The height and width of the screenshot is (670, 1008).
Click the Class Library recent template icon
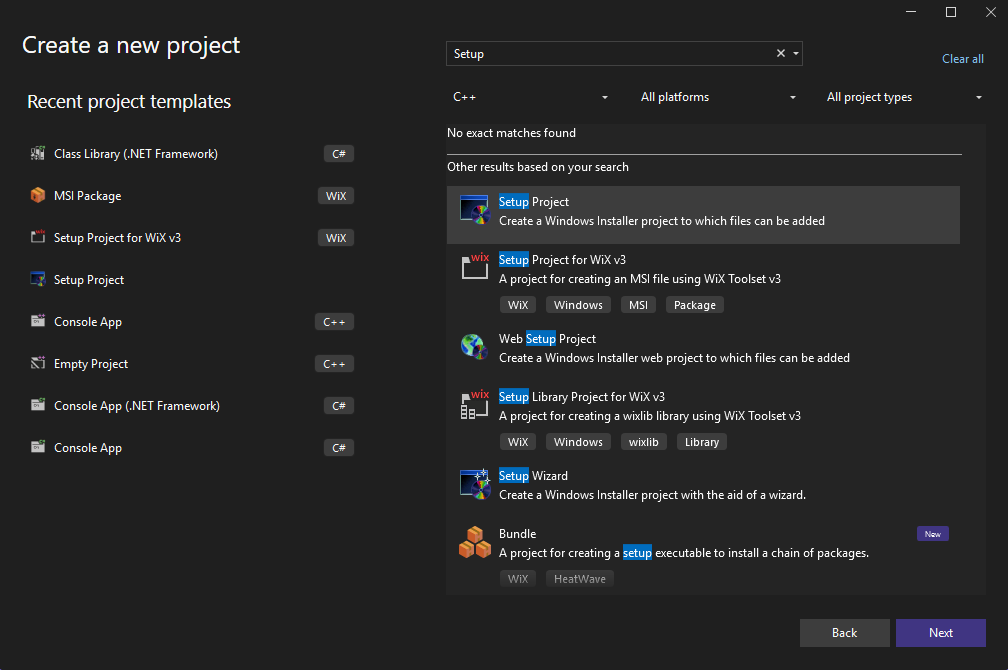[x=38, y=154]
